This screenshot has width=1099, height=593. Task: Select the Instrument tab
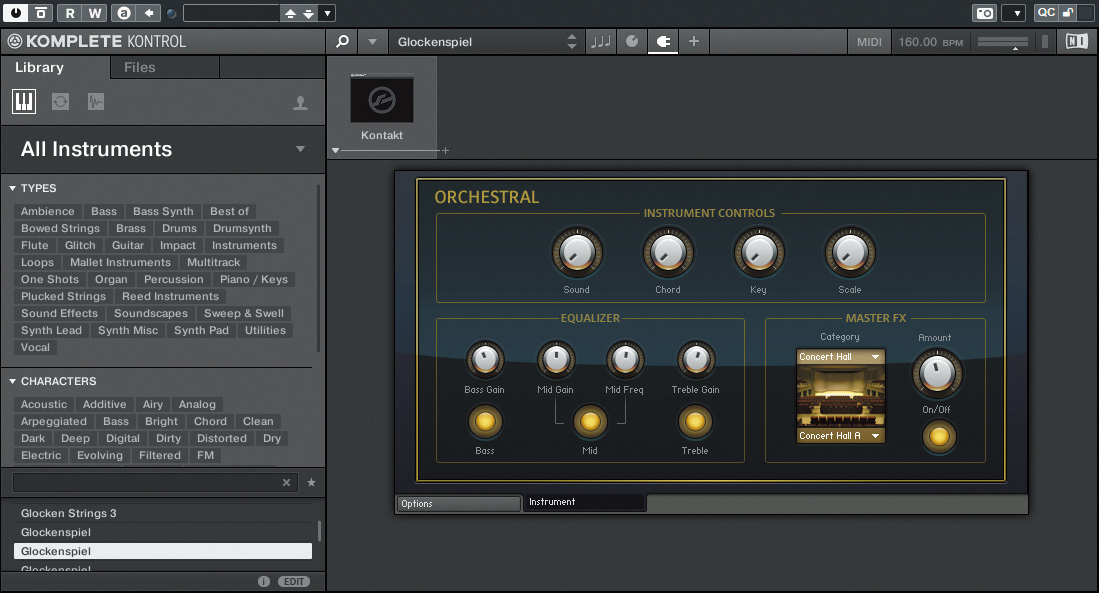pos(584,502)
